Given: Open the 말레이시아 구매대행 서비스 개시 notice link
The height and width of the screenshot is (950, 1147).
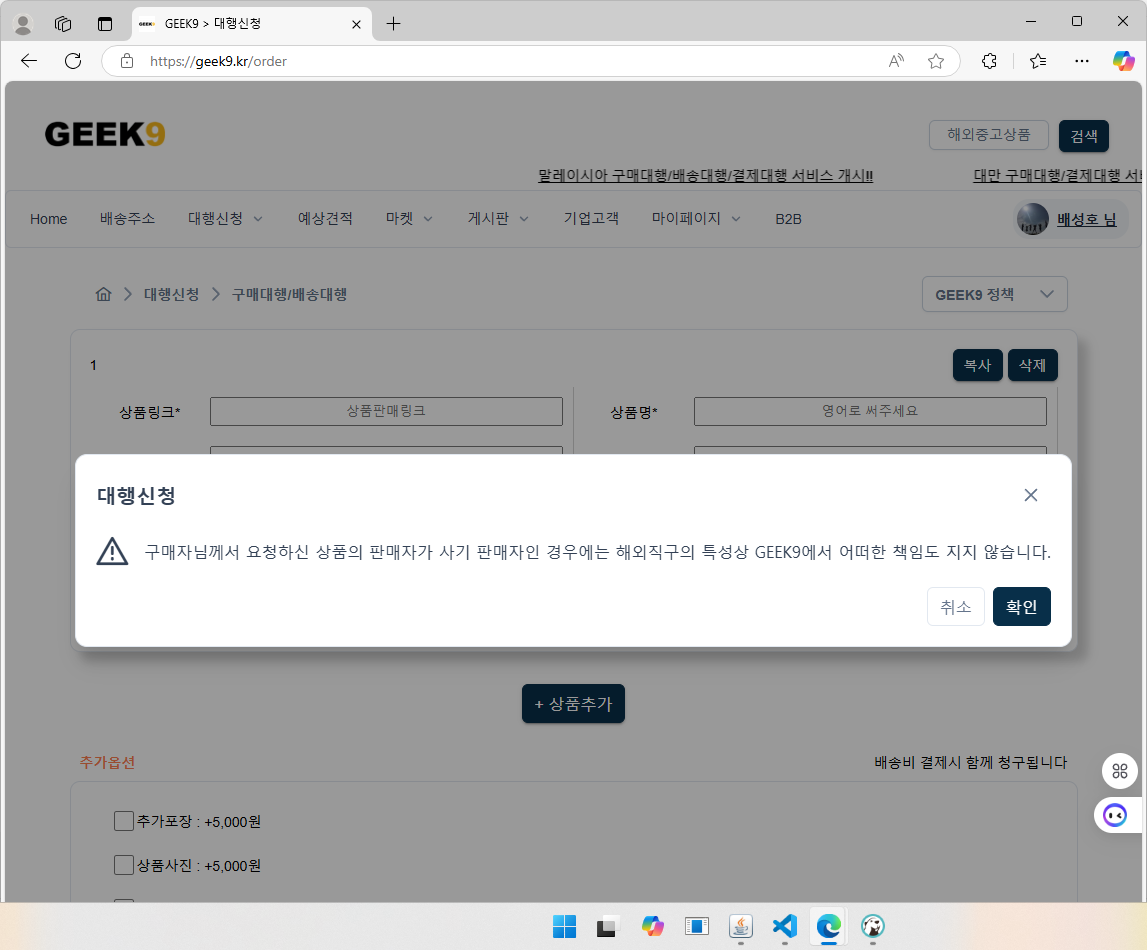Looking at the screenshot, I should [705, 176].
